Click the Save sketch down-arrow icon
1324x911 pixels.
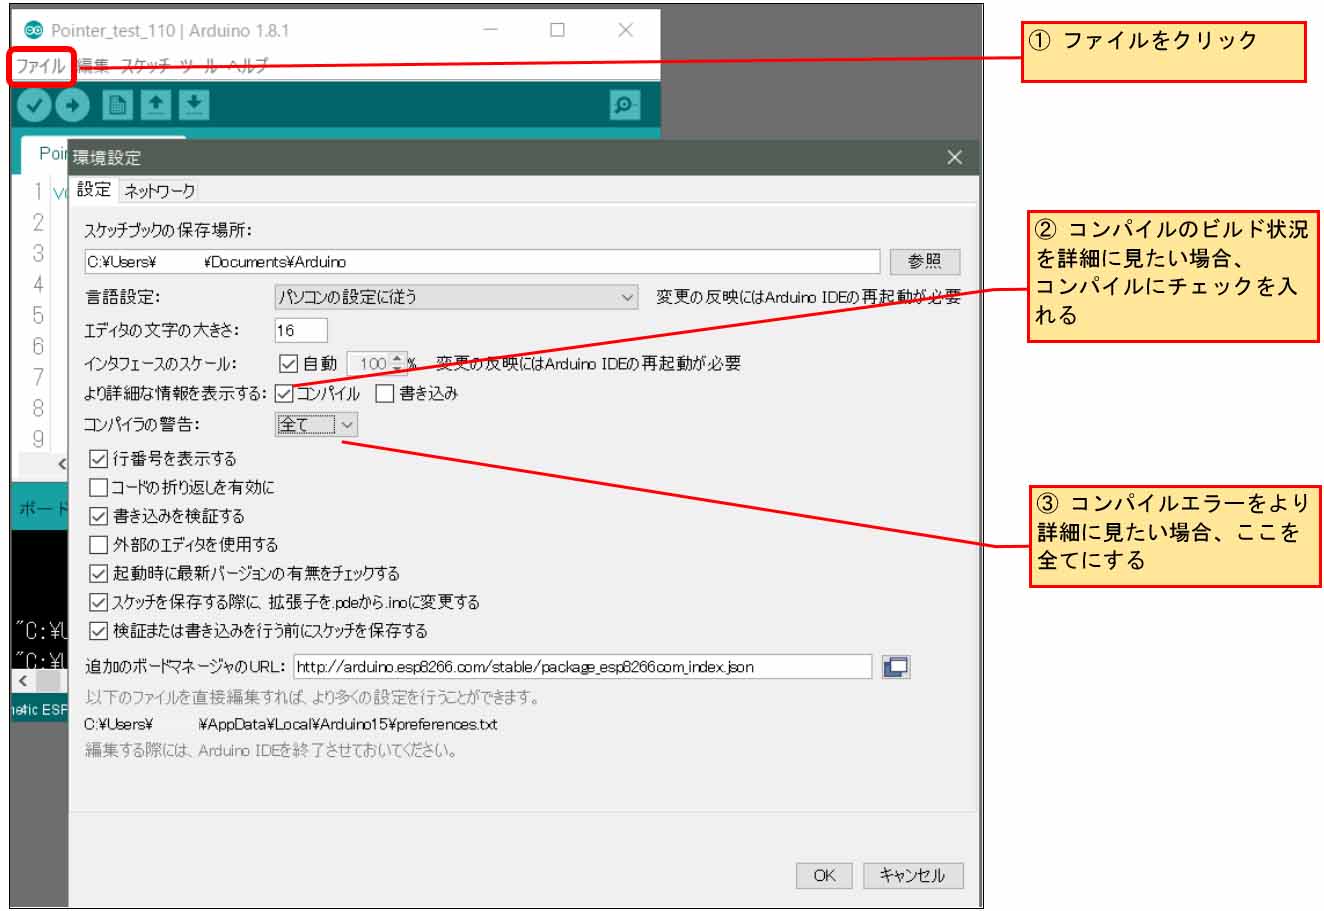(195, 104)
